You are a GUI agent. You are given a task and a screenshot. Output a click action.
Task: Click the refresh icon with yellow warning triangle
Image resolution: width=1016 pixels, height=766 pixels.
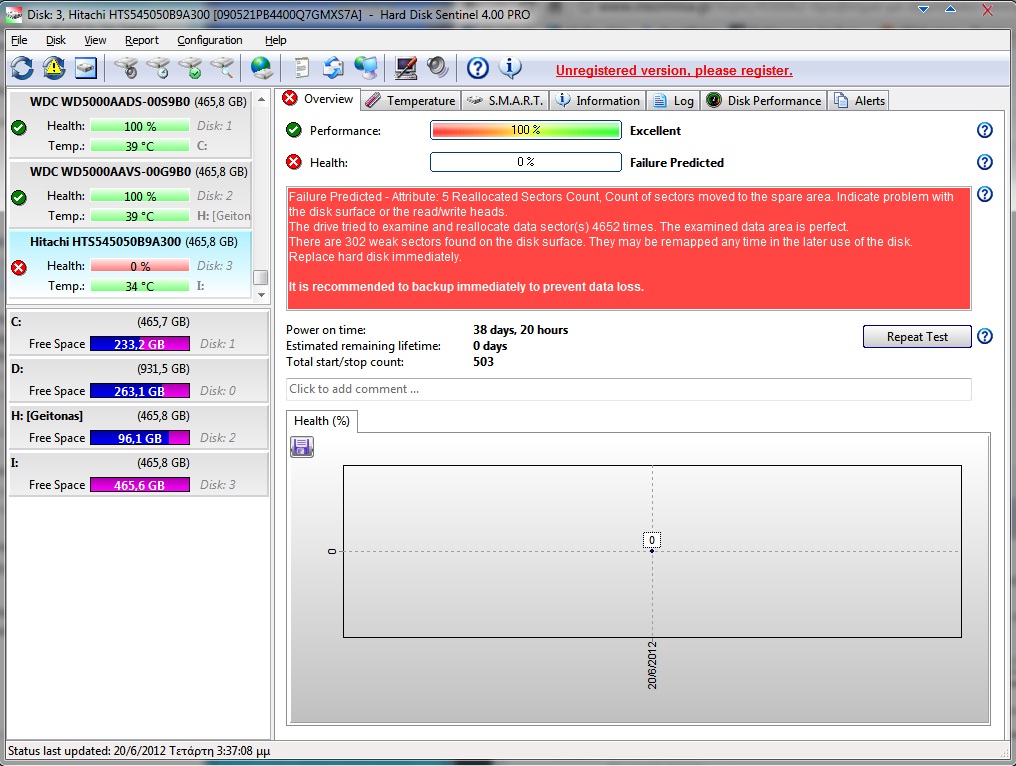(54, 67)
